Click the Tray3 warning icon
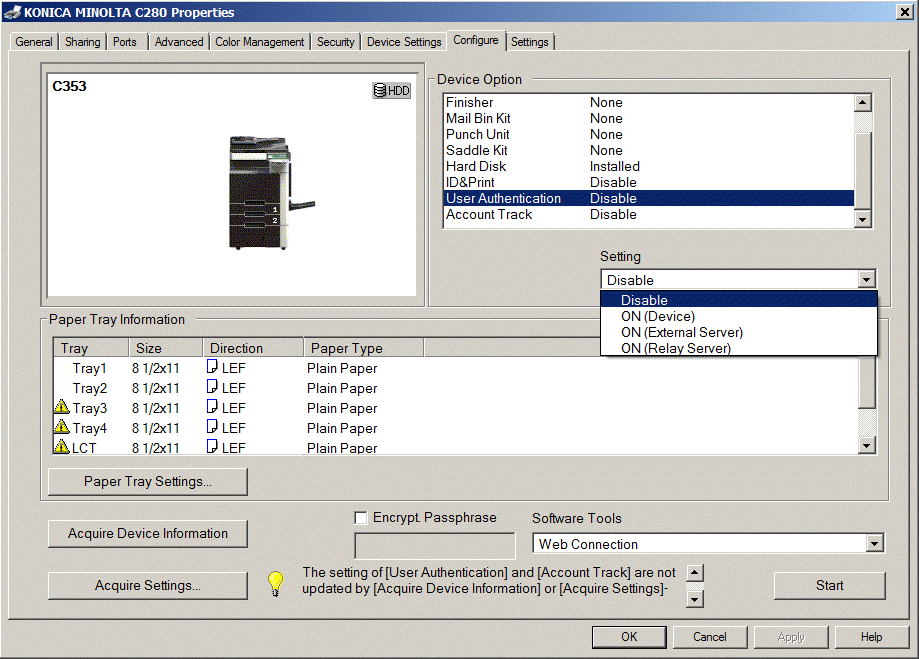The height and width of the screenshot is (659, 919). click(x=61, y=408)
